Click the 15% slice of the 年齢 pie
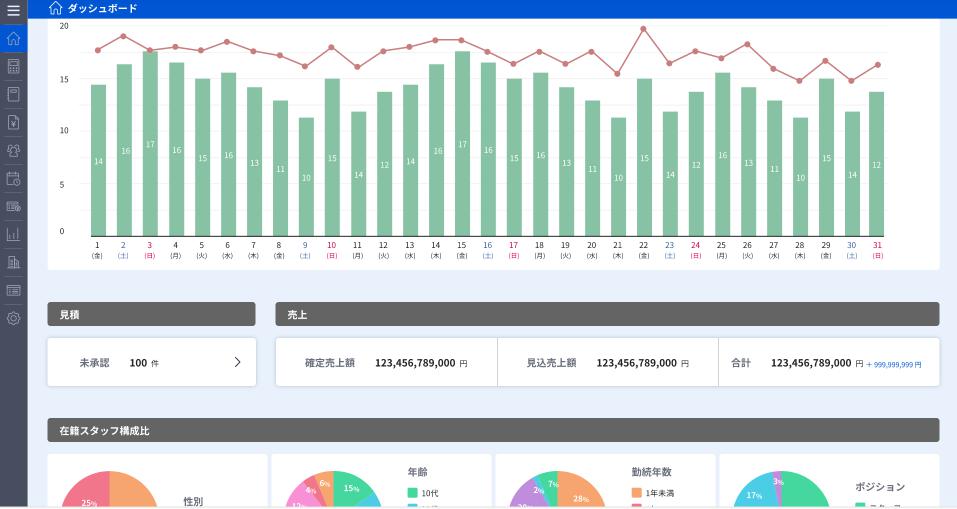 click(x=353, y=487)
